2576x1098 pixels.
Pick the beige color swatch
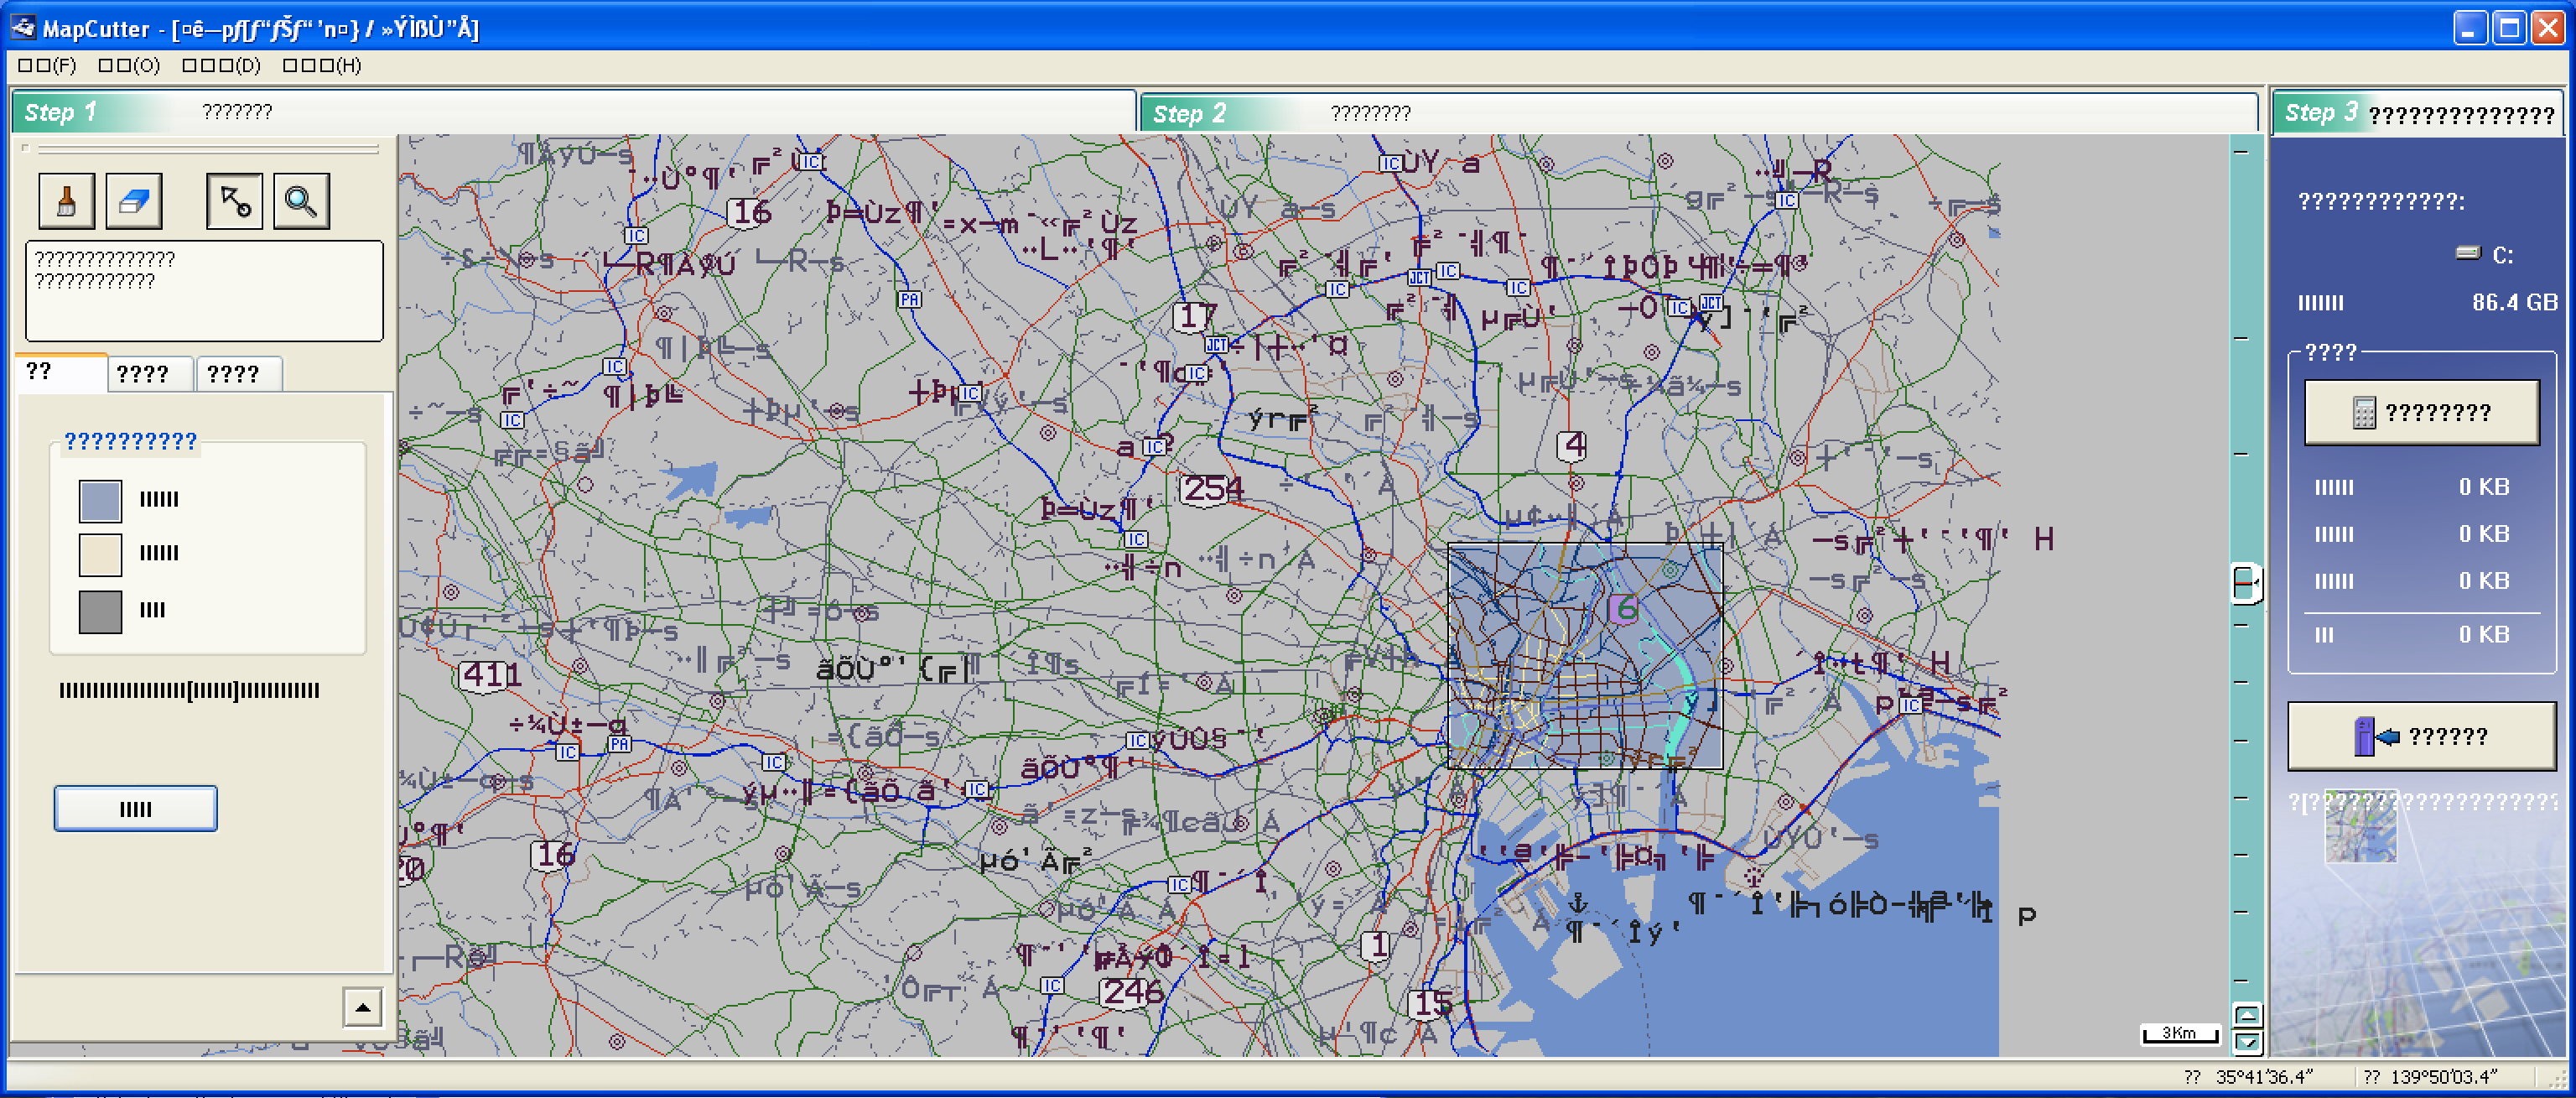100,555
